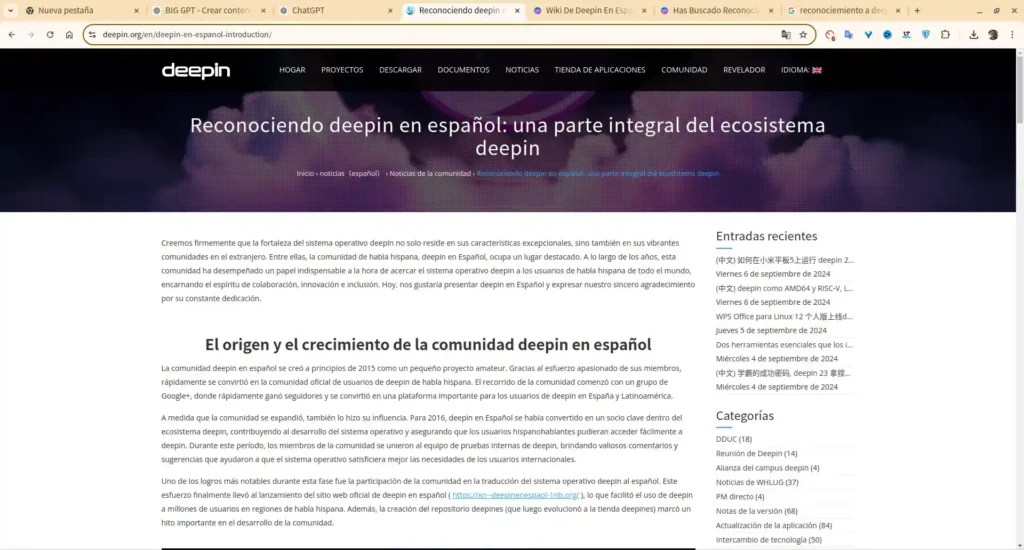The width and height of the screenshot is (1024, 550).
Task: Switch to the 'BIG GPT - Crear contenido' tab
Action: pos(207,10)
